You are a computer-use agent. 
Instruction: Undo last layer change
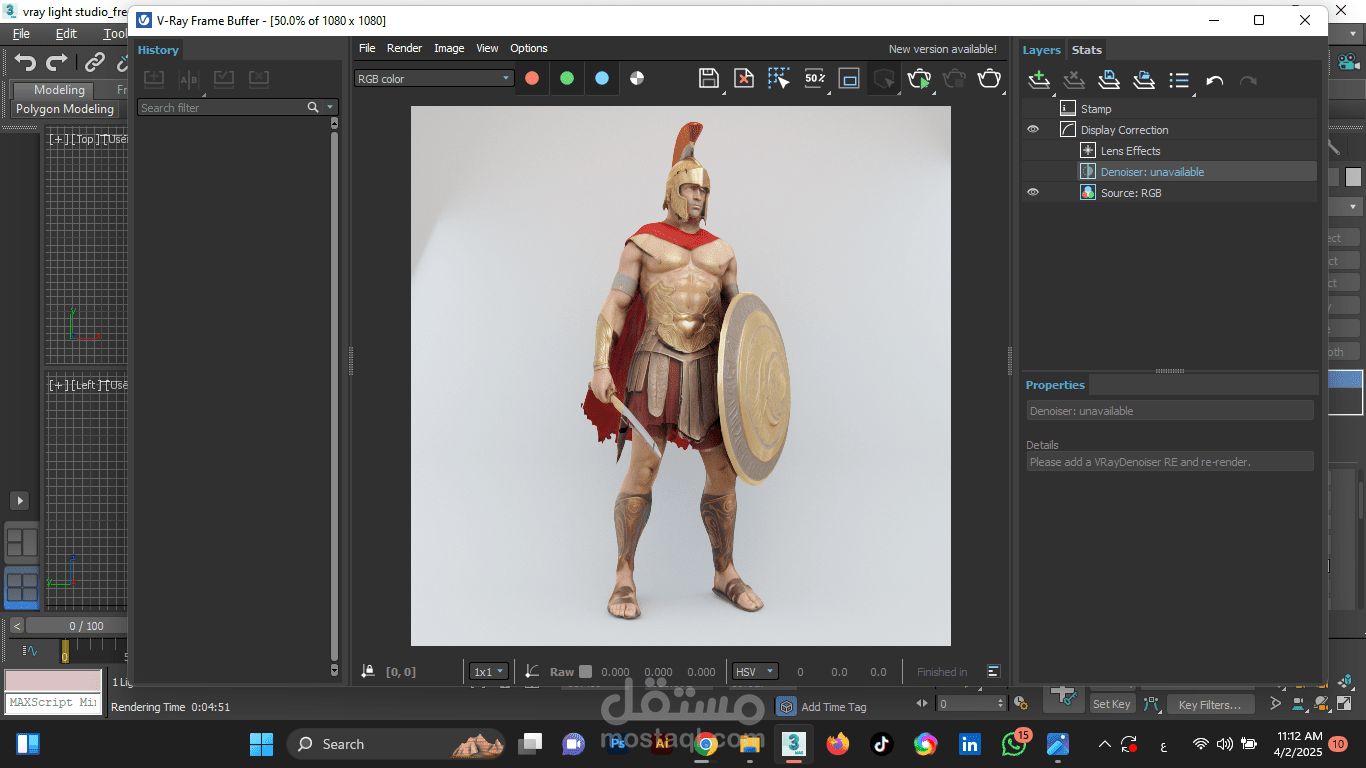pyautogui.click(x=1214, y=81)
